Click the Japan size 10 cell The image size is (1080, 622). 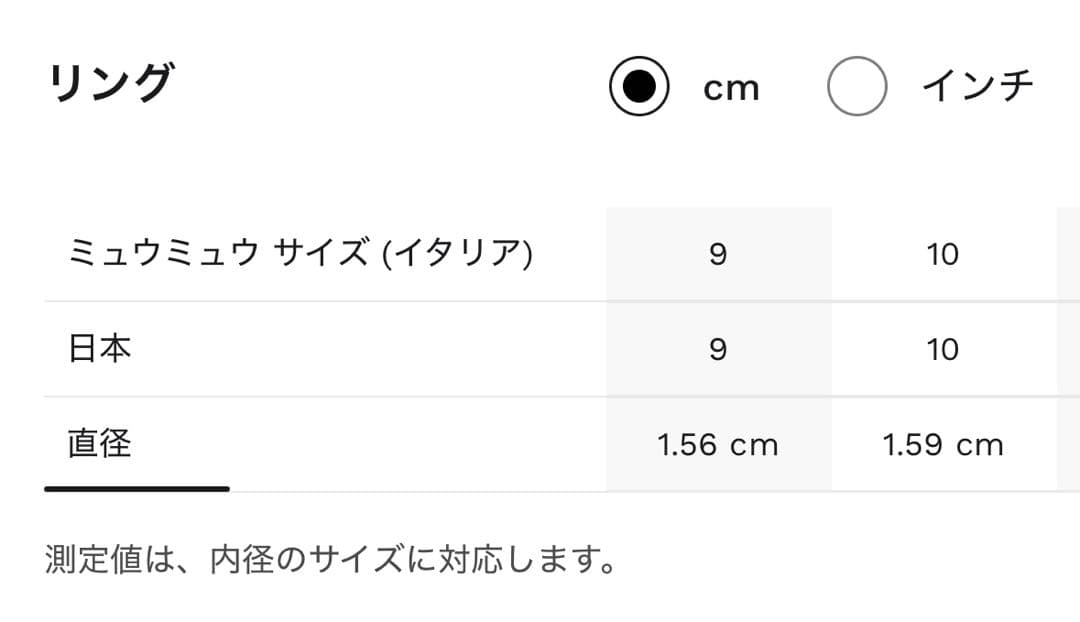[x=942, y=348]
